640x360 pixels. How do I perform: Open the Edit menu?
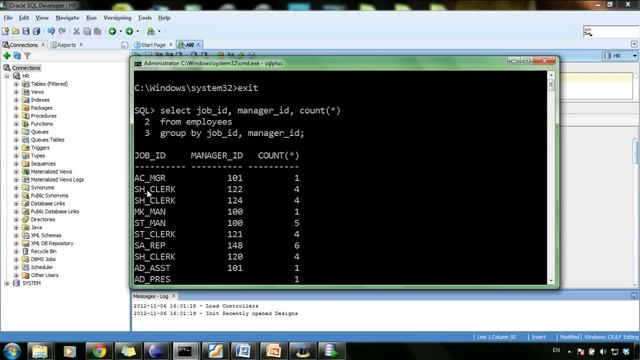point(24,18)
